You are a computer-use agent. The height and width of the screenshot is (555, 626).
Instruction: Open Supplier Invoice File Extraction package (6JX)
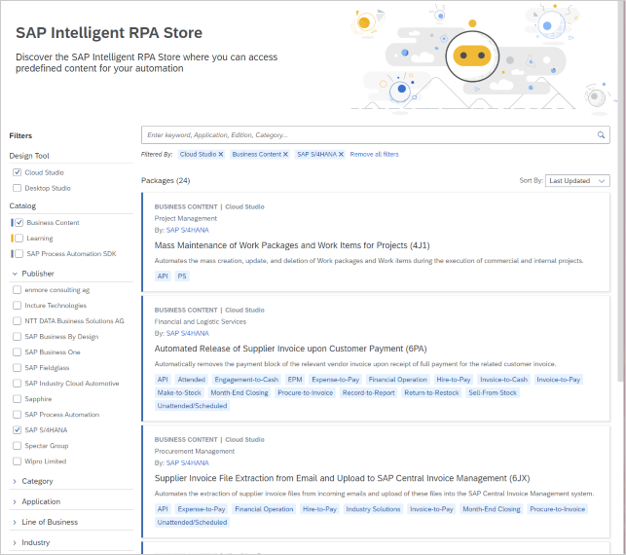pyautogui.click(x=342, y=478)
